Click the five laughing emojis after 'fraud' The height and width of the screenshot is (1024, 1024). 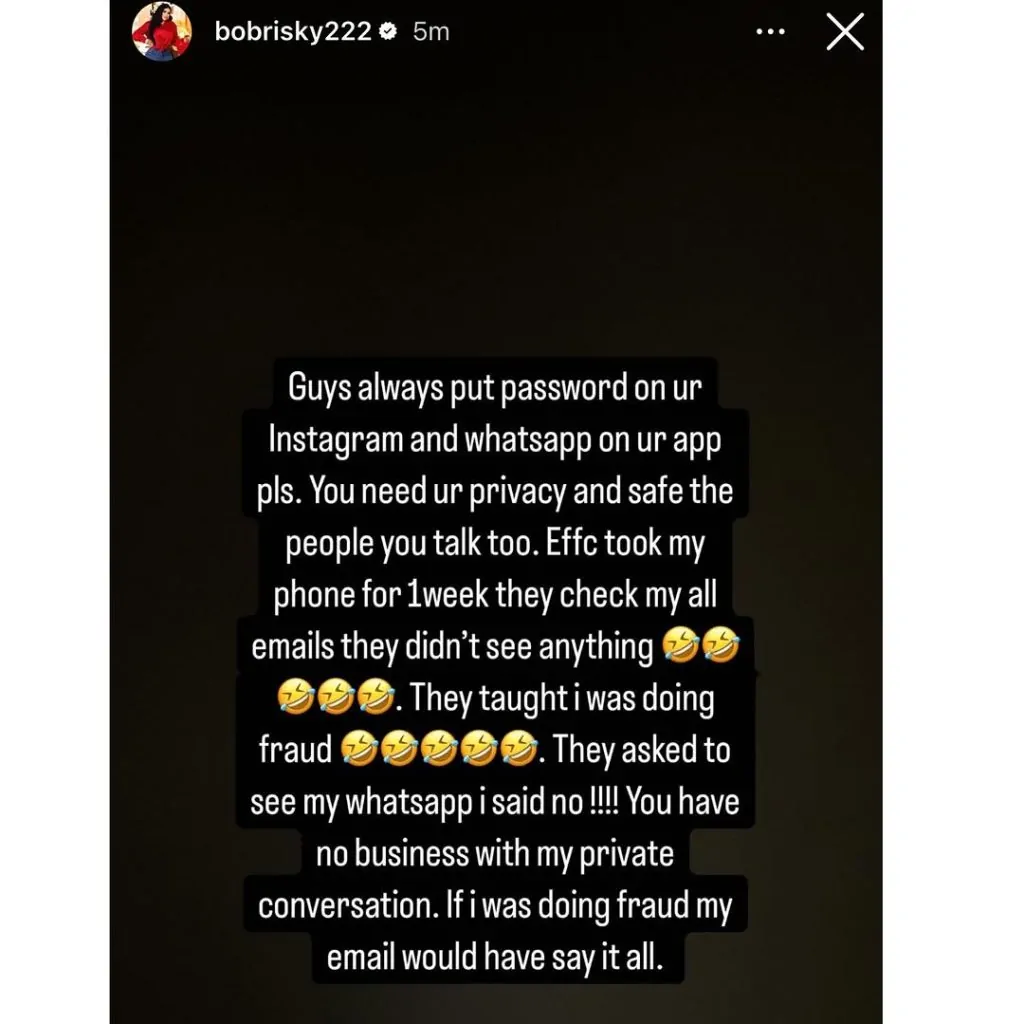438,748
